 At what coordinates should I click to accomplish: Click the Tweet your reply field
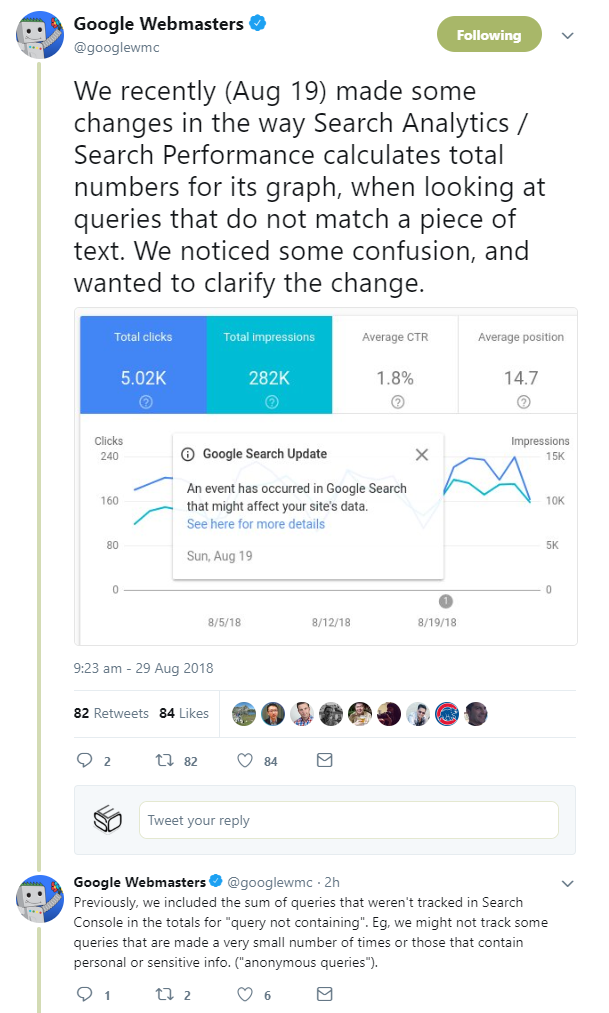(347, 820)
